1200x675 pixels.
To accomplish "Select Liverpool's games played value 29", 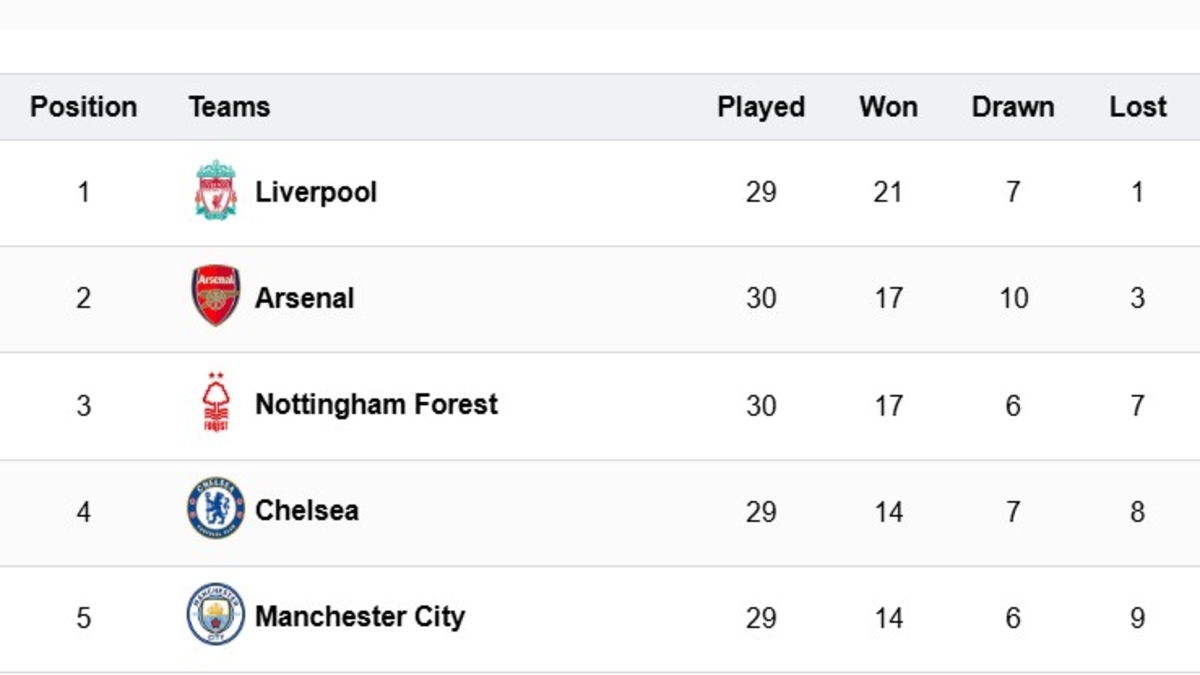I will coord(761,192).
